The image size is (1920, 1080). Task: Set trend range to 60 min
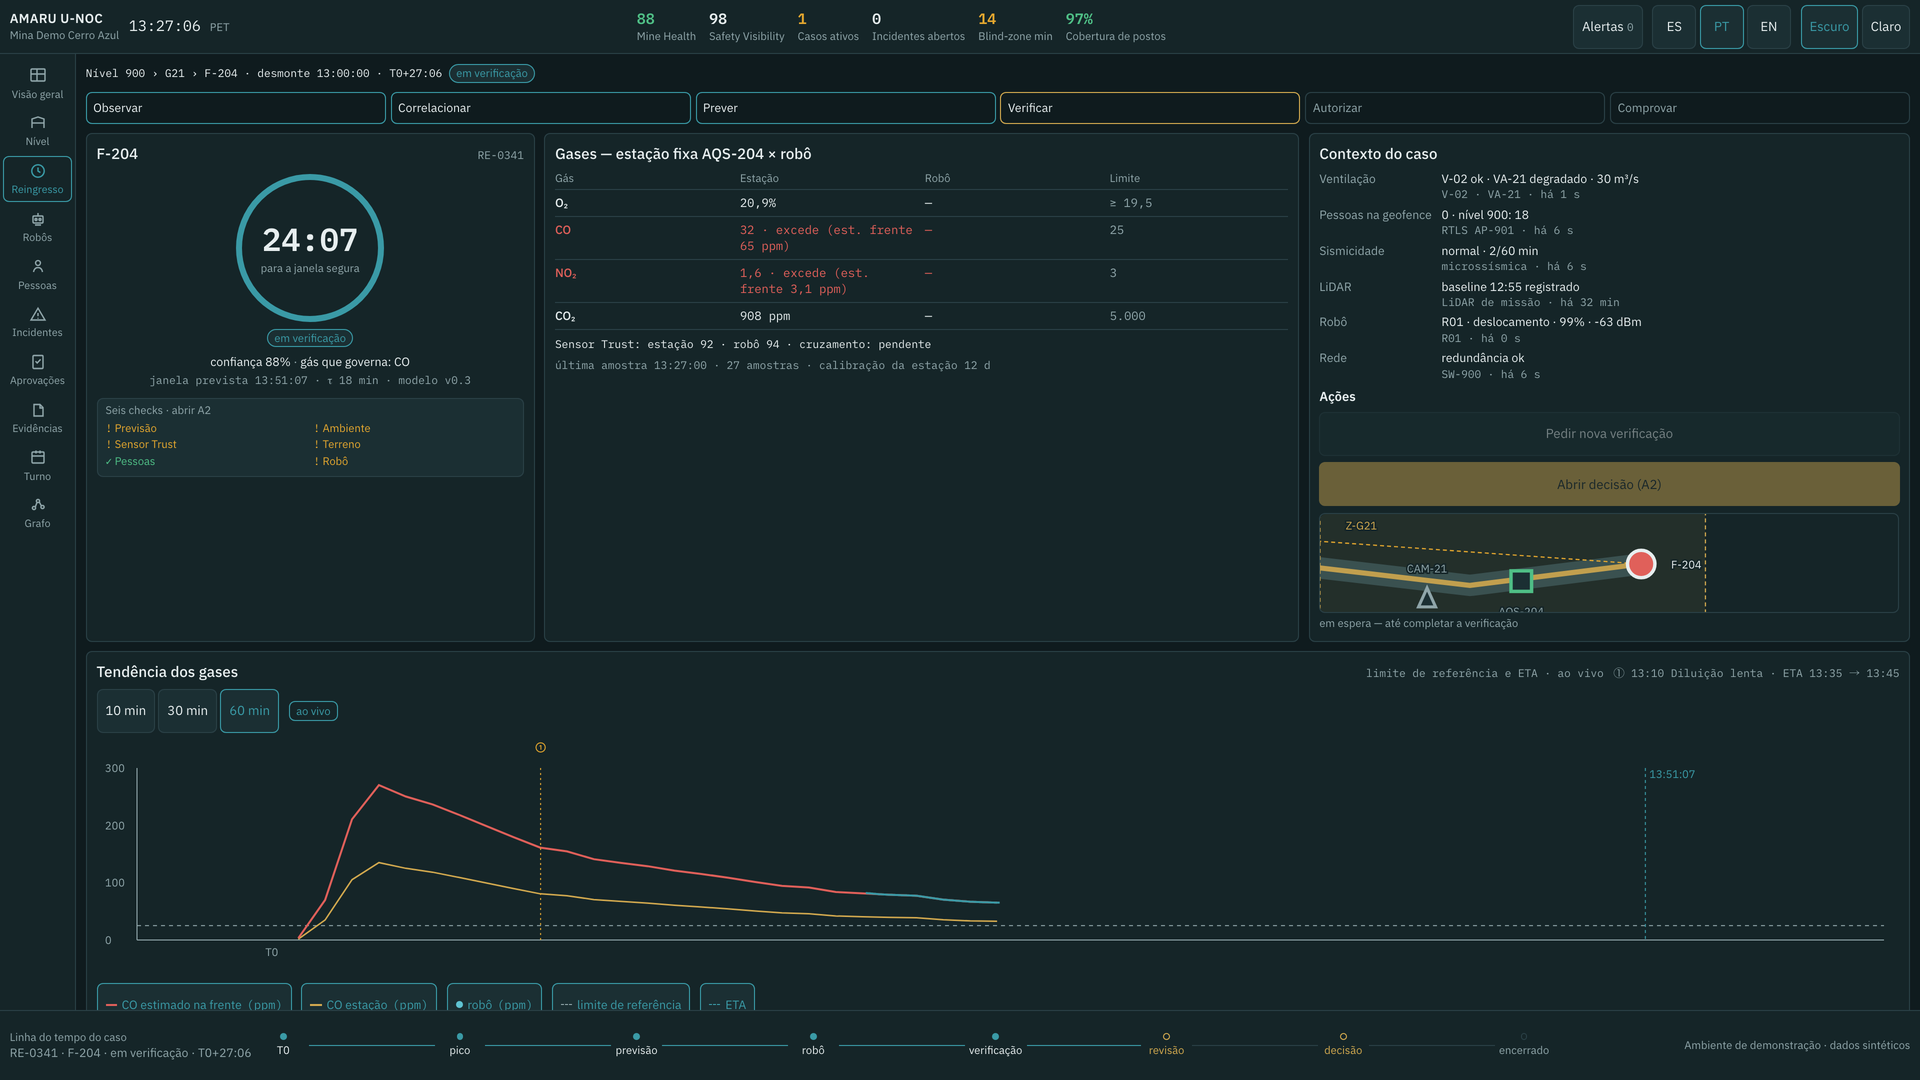tap(249, 711)
